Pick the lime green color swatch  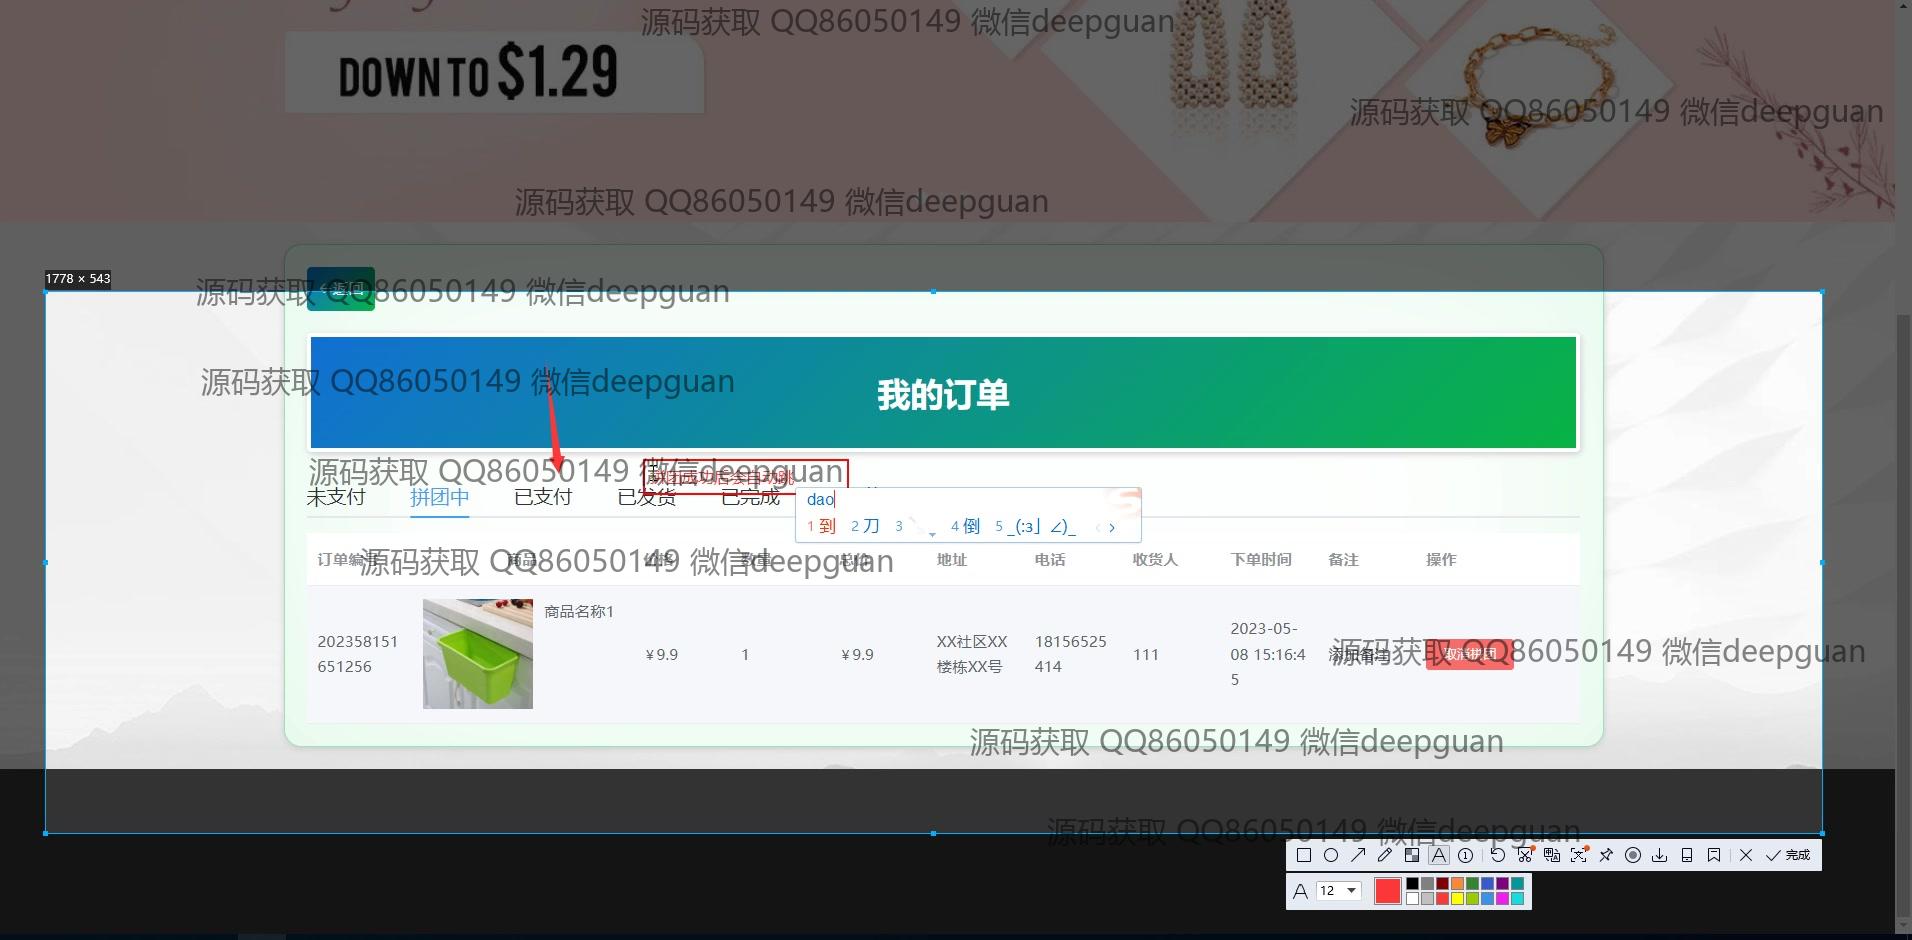1472,898
